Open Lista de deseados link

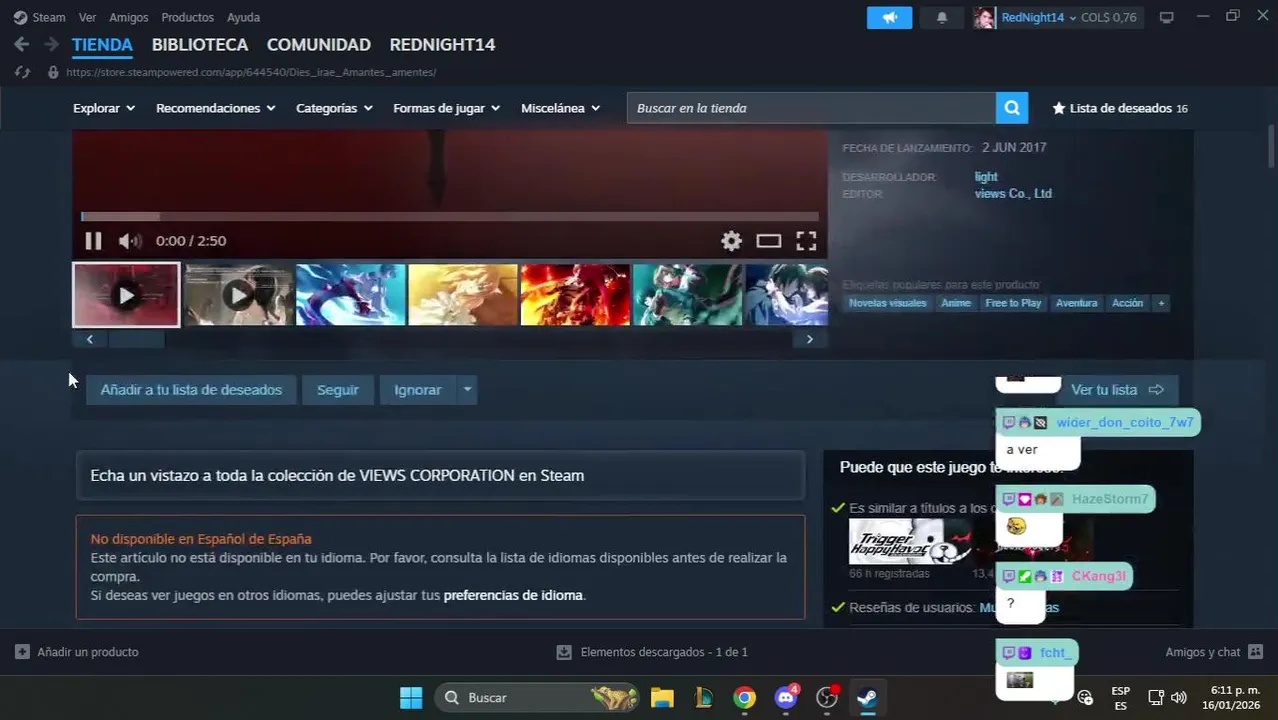[1120, 108]
